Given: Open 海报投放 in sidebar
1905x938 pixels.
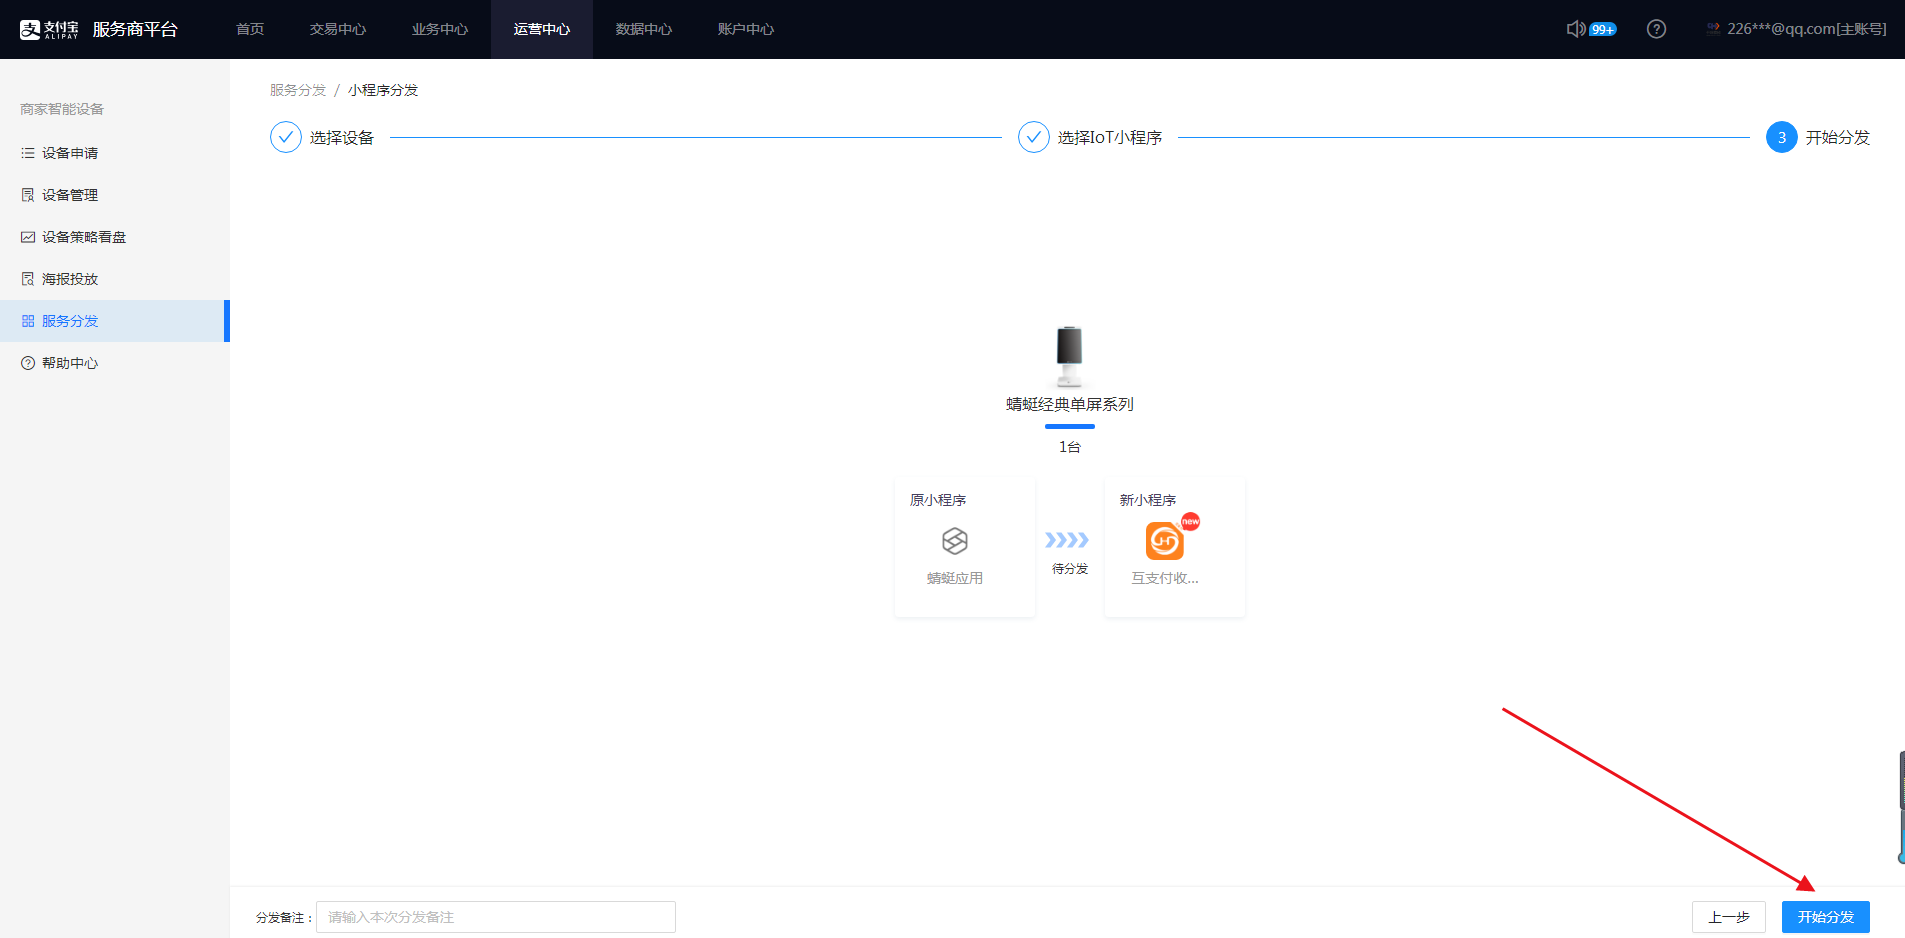Looking at the screenshot, I should click(115, 279).
